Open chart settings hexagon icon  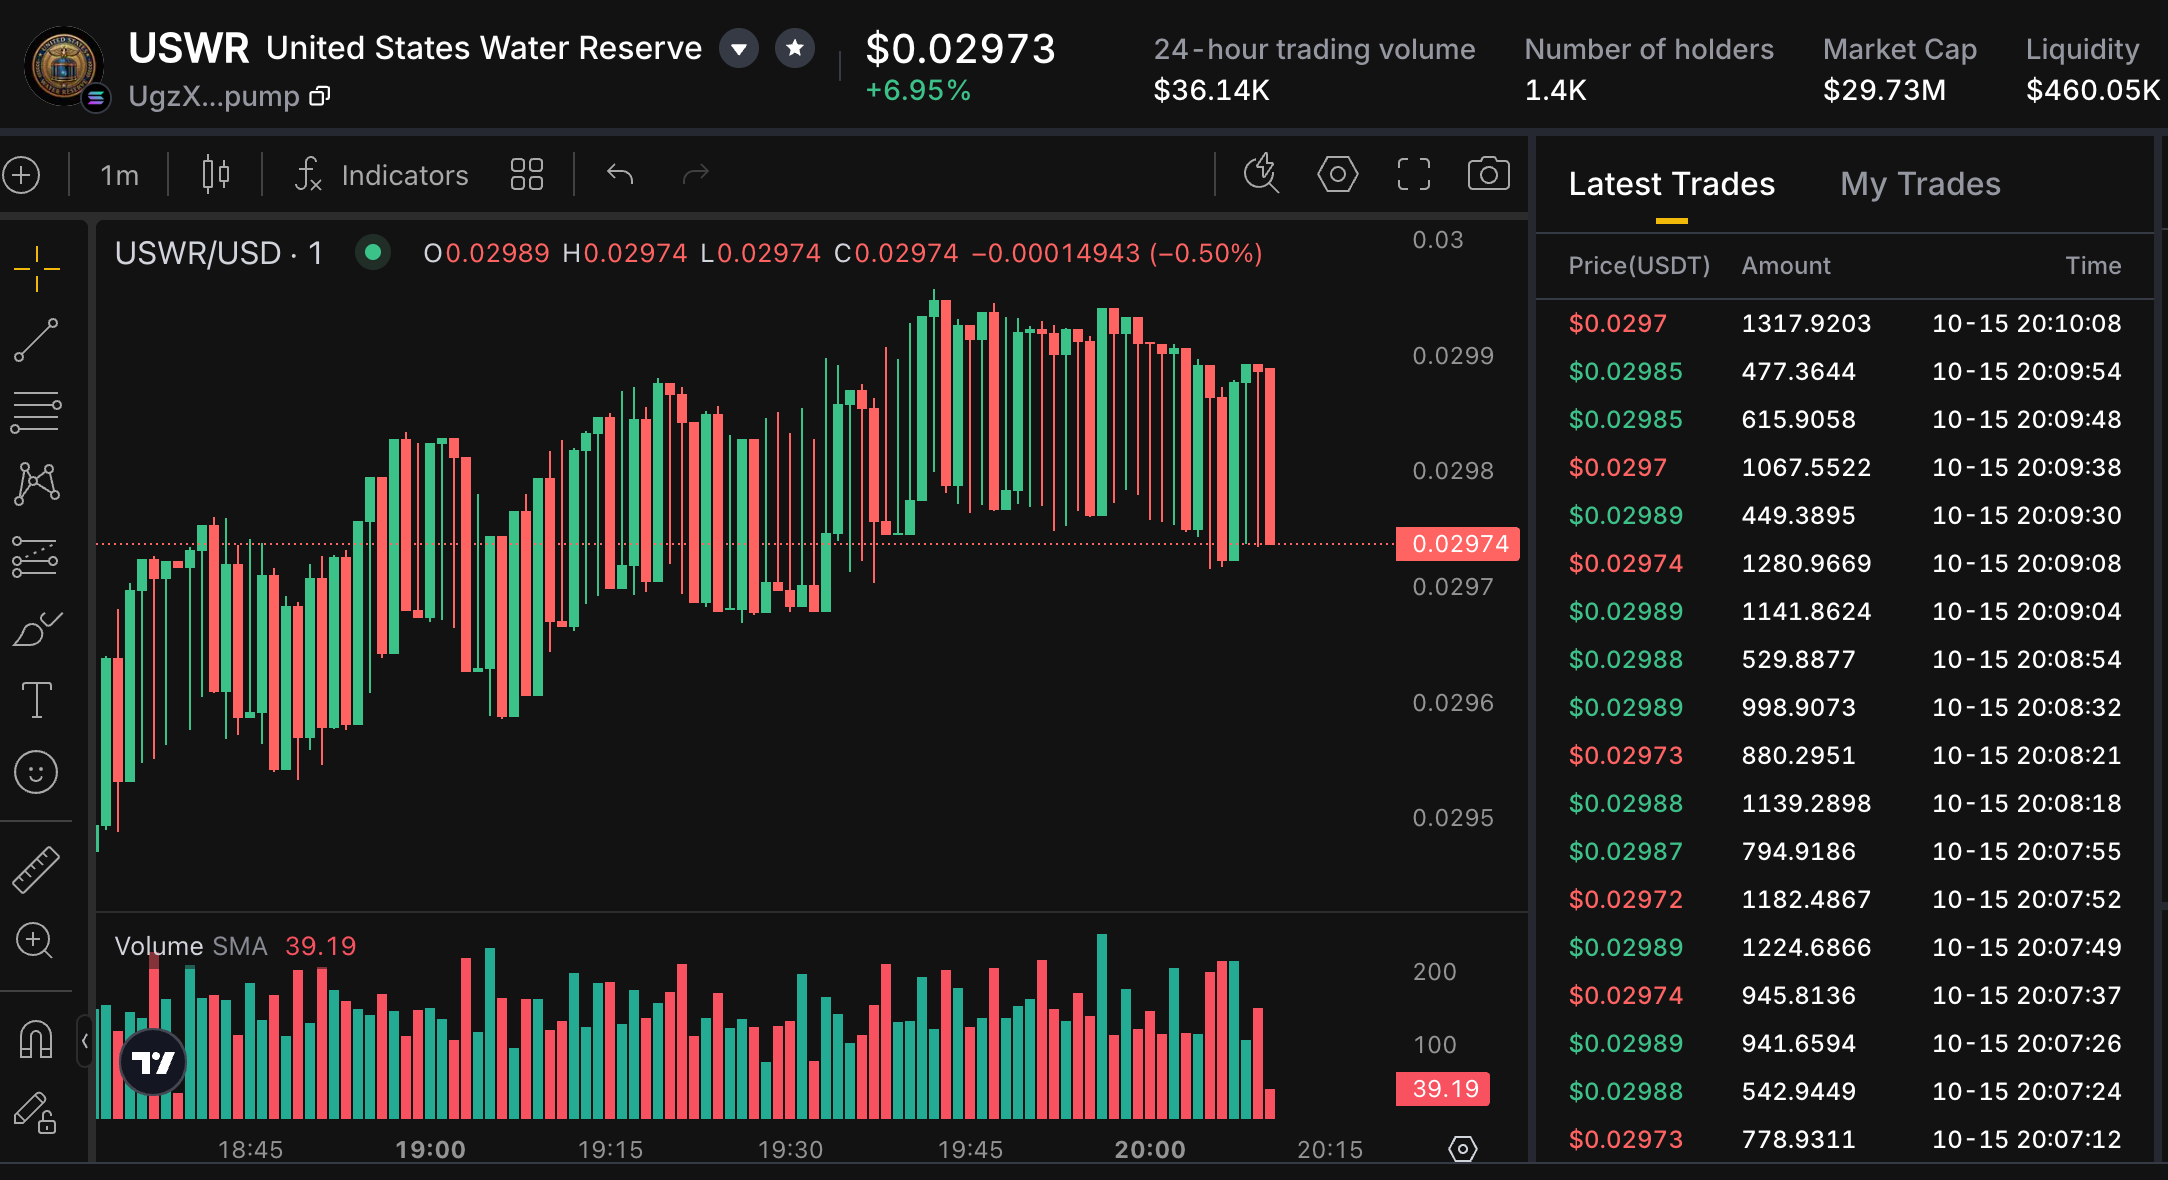pyautogui.click(x=1338, y=174)
